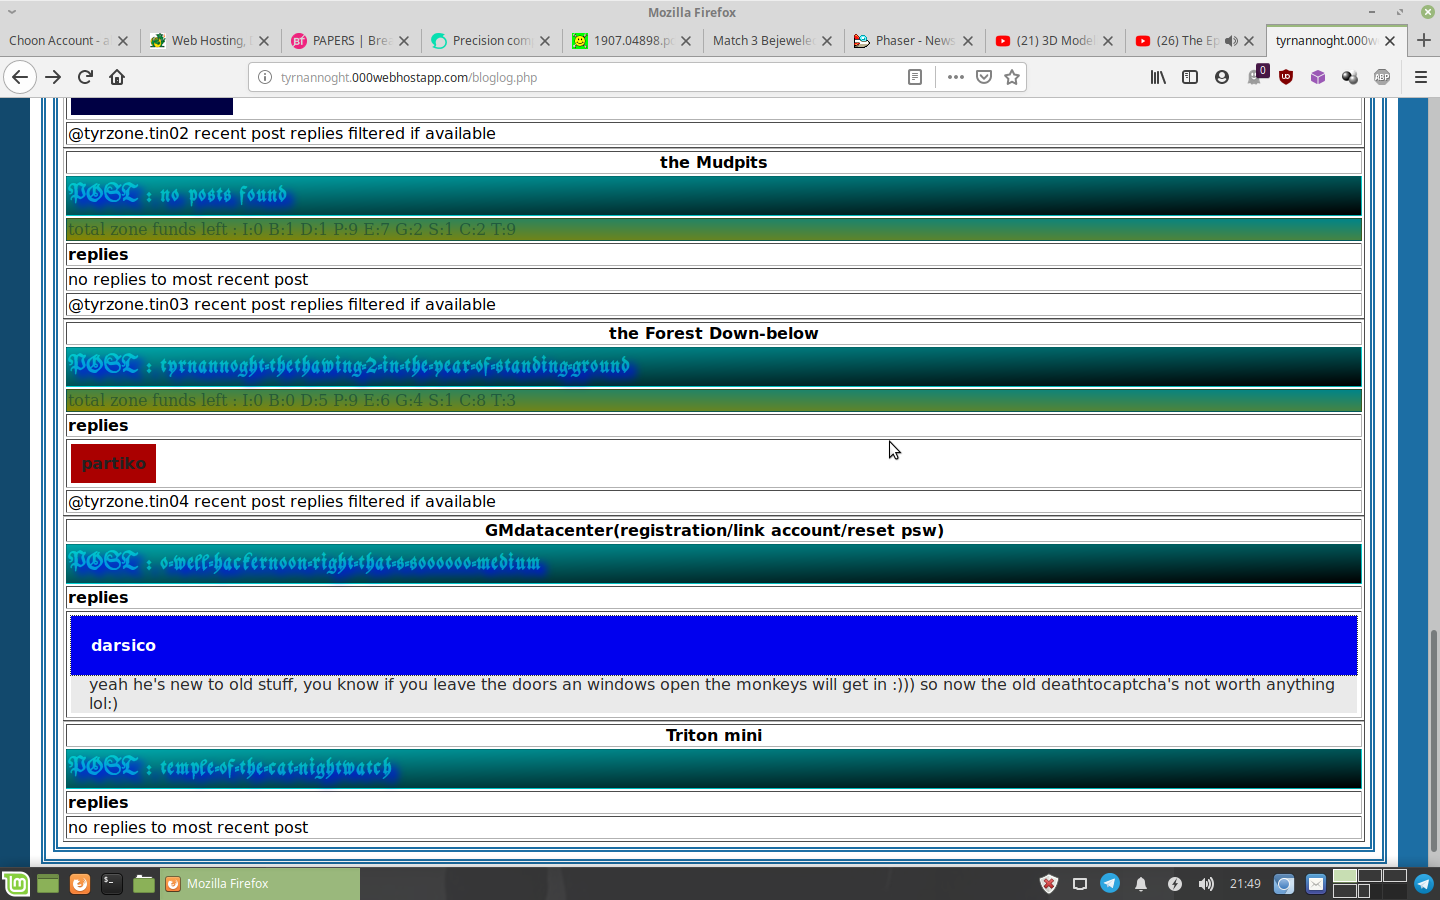Launch the Terminal from the taskbar
This screenshot has width=1440, height=900.
pos(112,884)
